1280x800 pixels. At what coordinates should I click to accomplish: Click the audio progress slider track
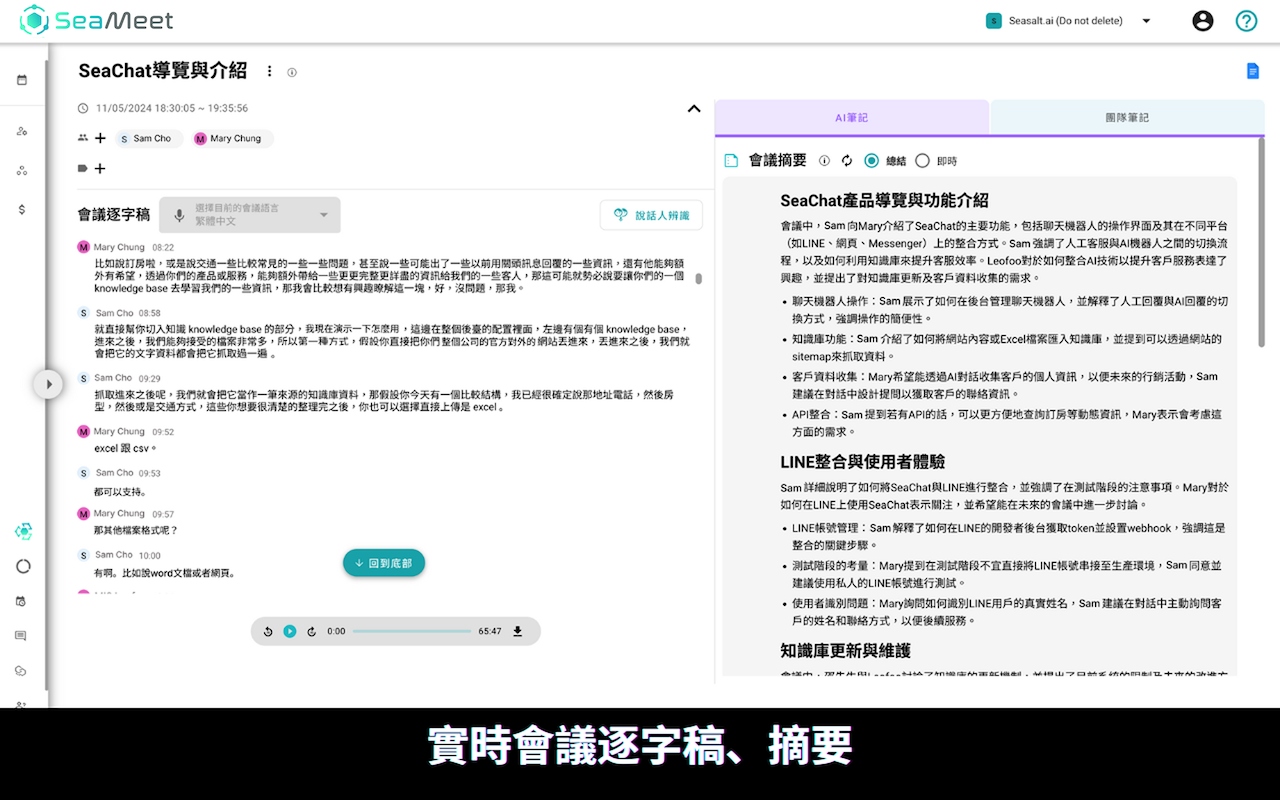[x=411, y=631]
